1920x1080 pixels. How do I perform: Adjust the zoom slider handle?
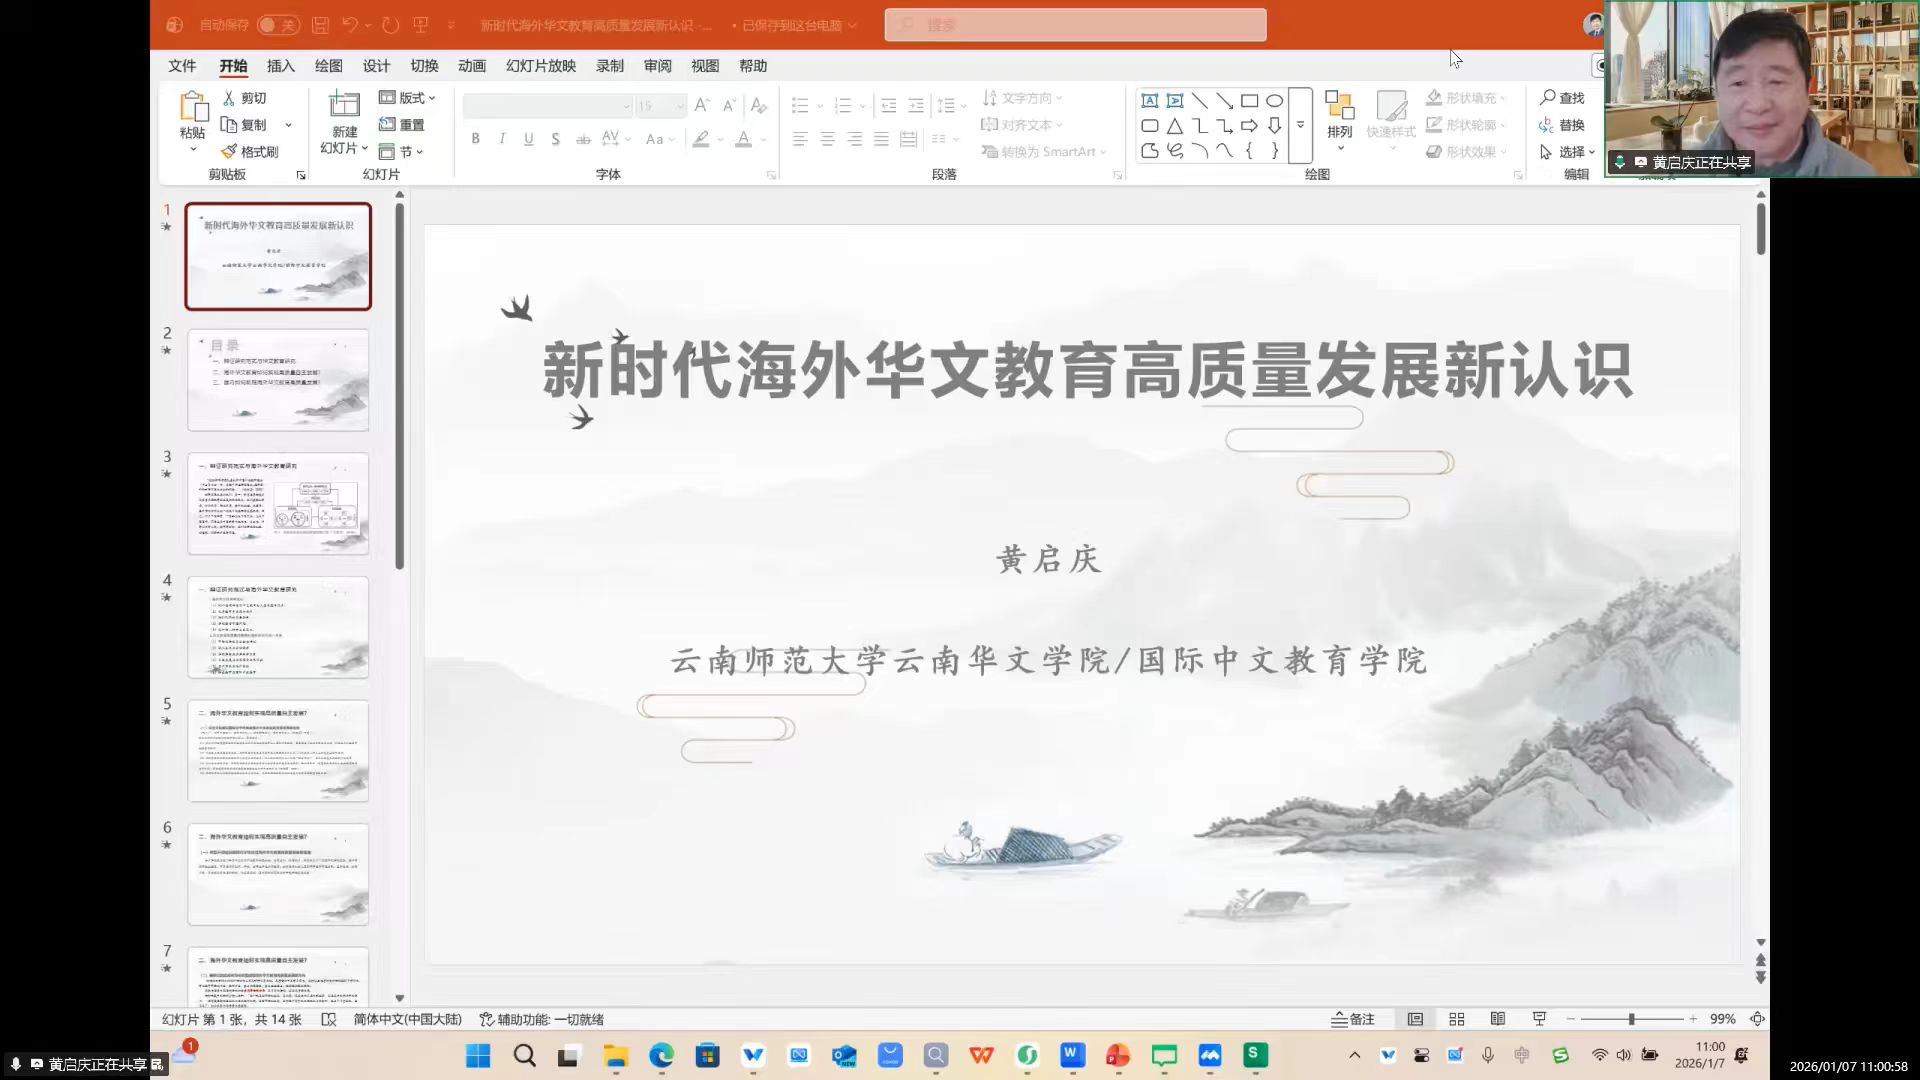pos(1631,1019)
